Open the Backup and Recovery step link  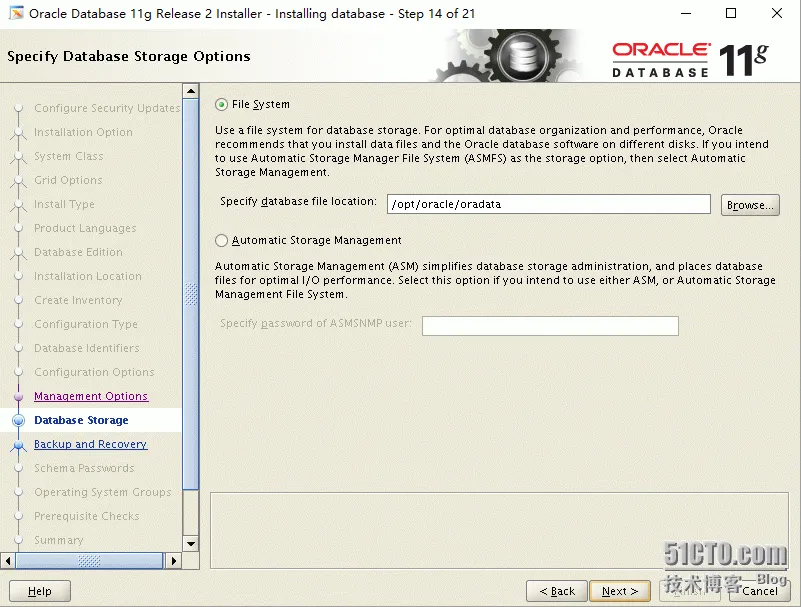(90, 444)
